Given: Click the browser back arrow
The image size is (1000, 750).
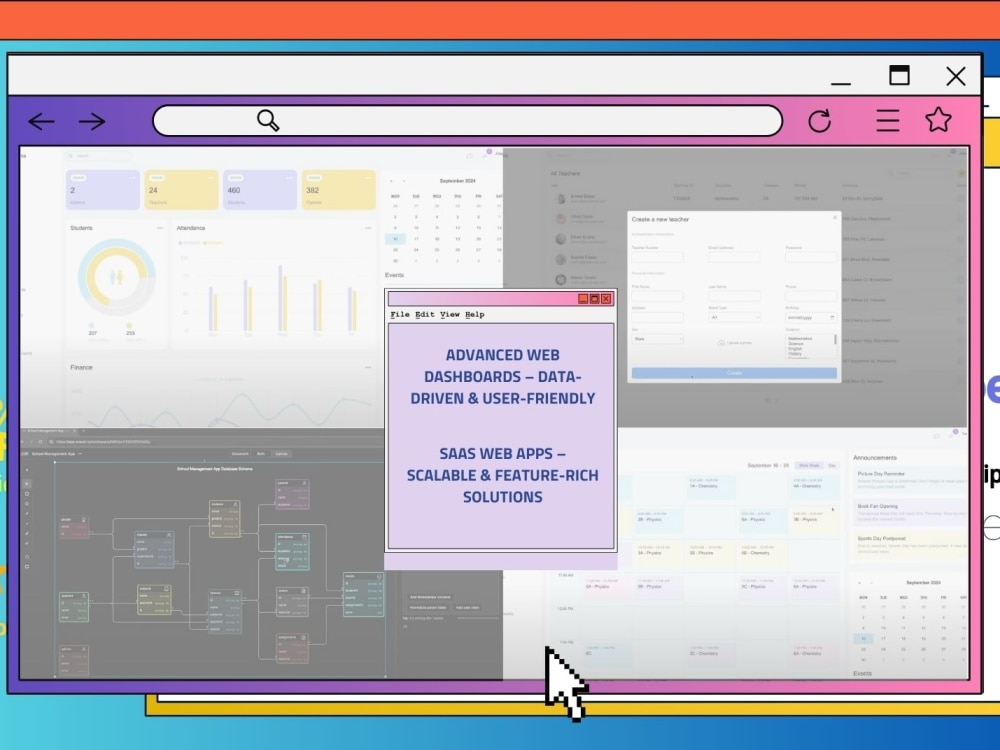Looking at the screenshot, I should [x=41, y=121].
